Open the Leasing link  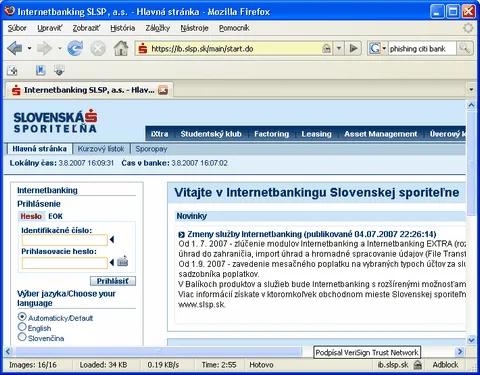pos(316,134)
